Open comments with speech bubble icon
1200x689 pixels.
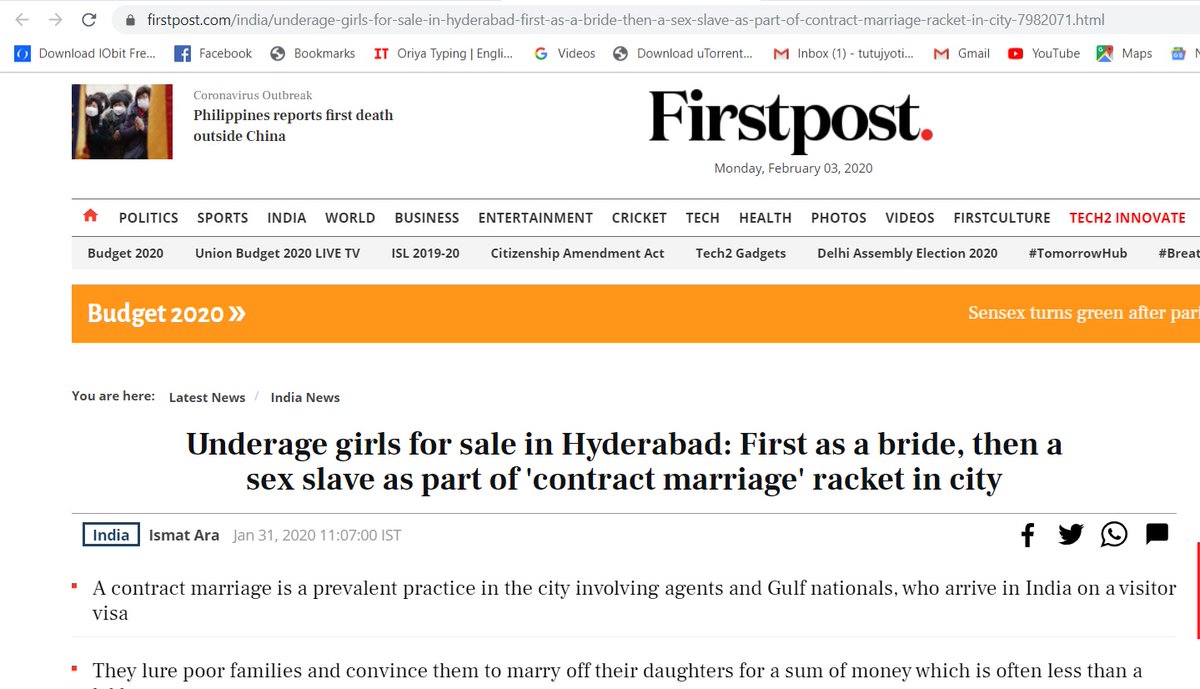(x=1157, y=534)
